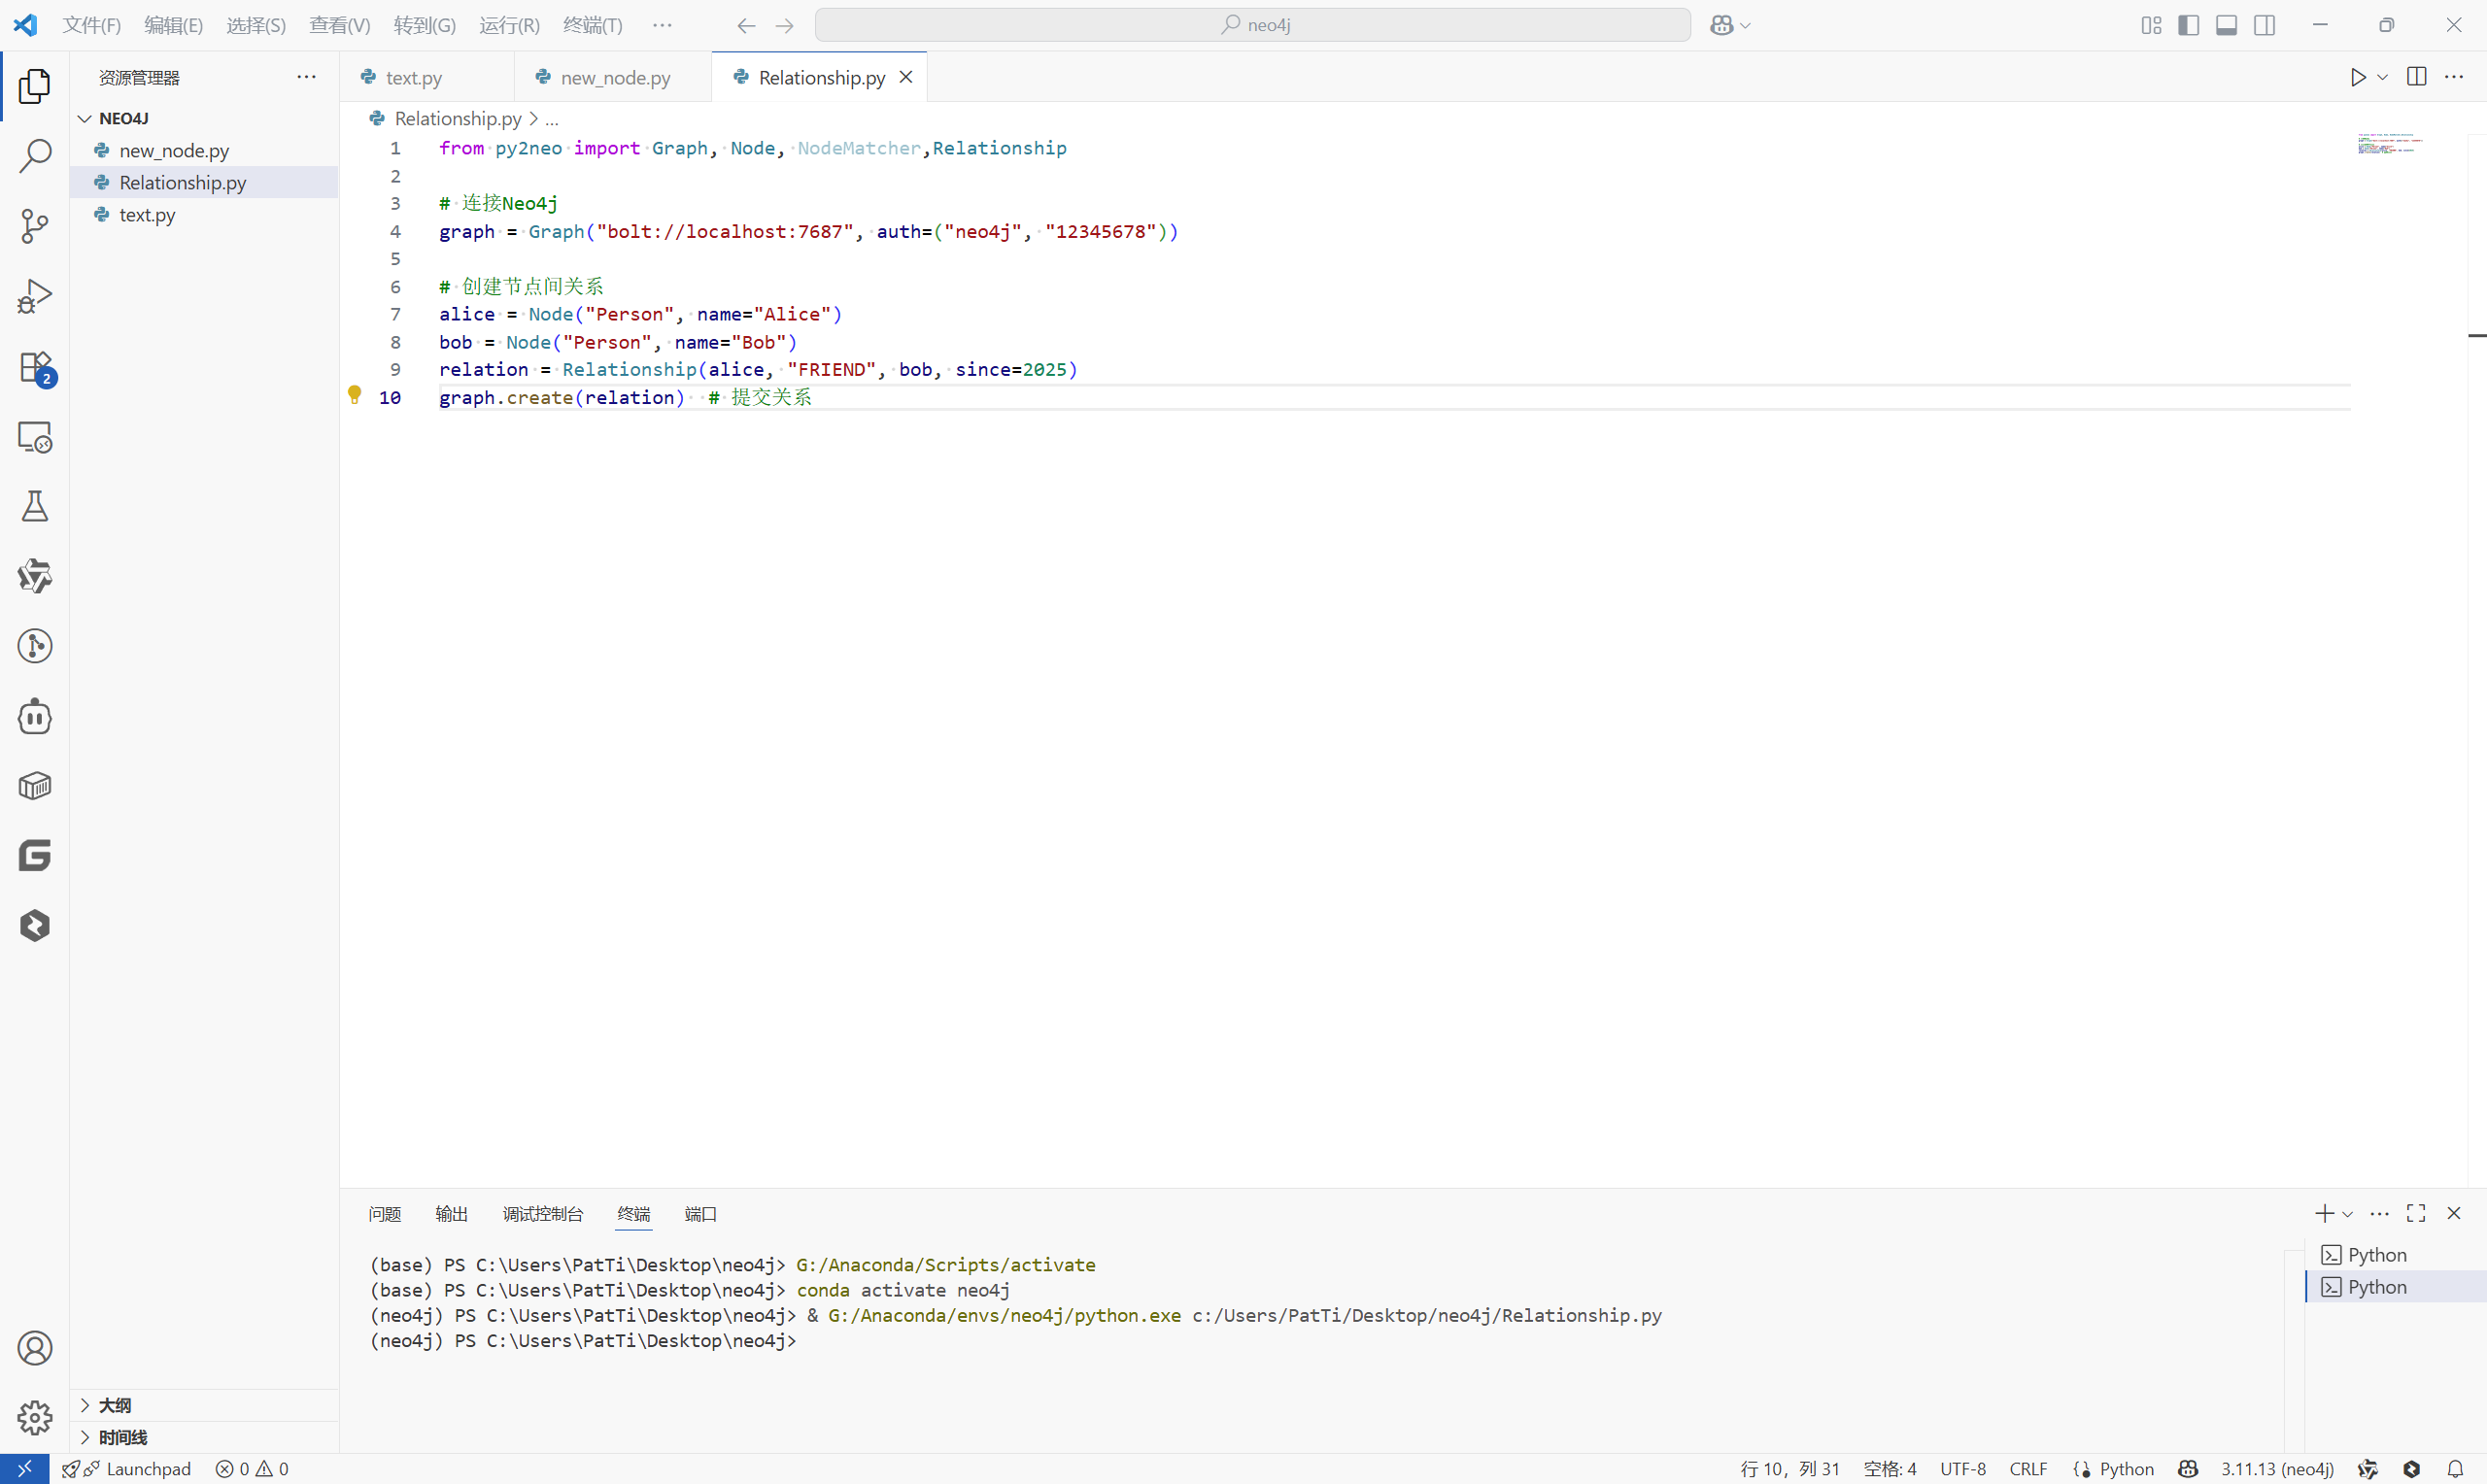Collapse the NEO4J folder tree
2487x1484 pixels.
point(85,118)
